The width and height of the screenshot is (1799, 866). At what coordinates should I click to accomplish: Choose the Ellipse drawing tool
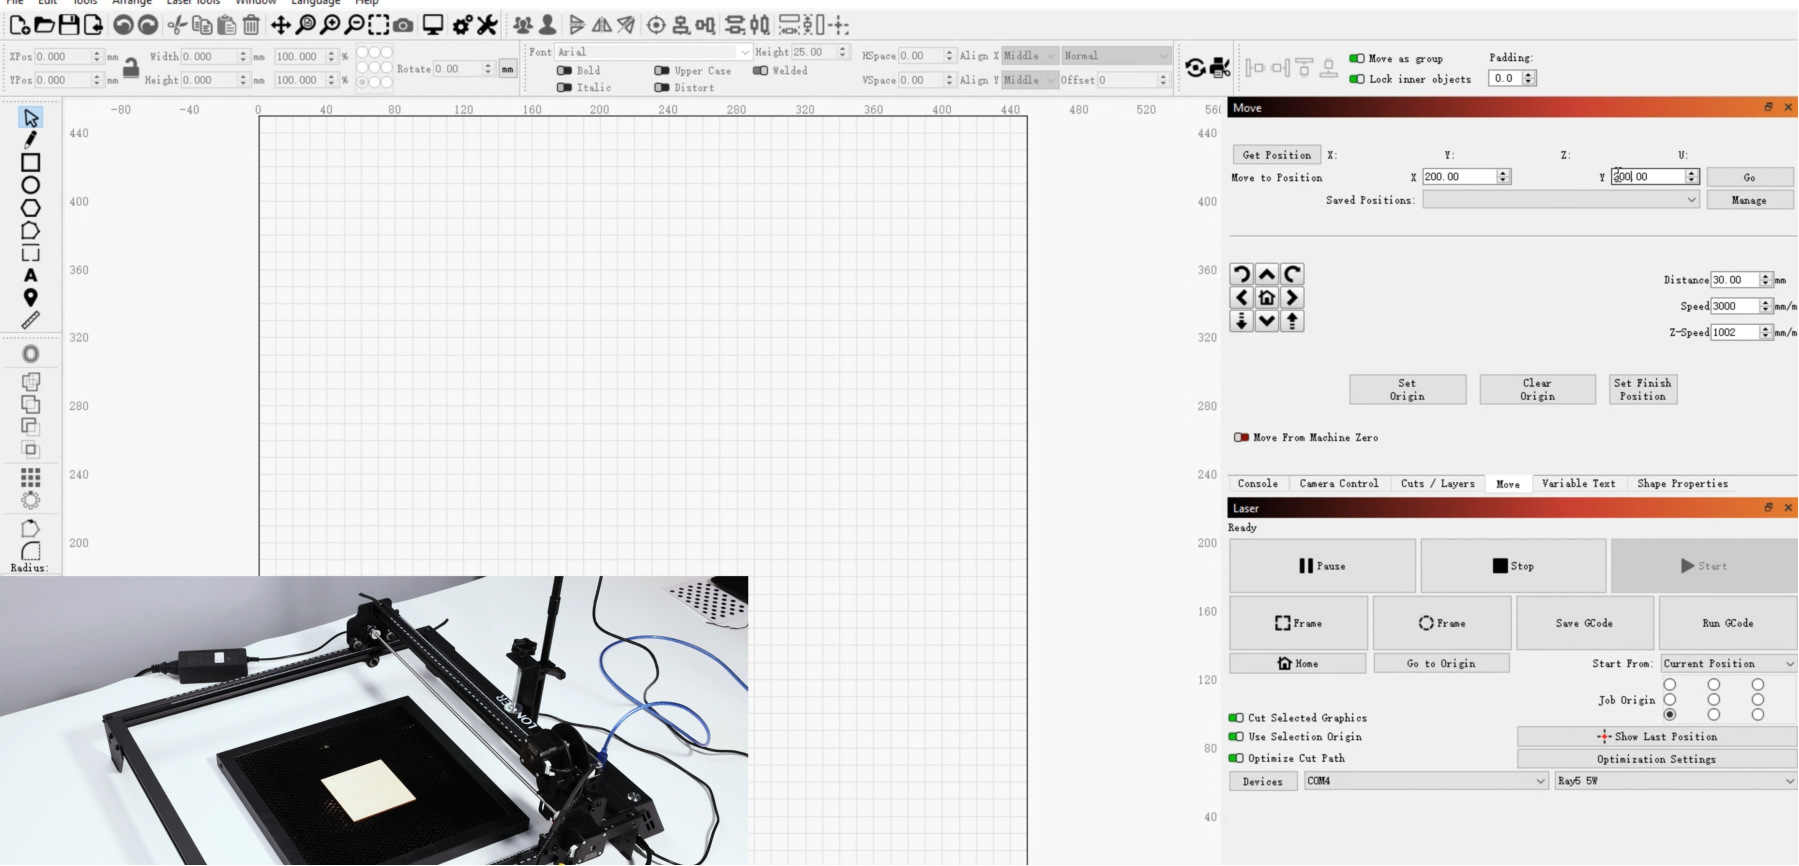30,185
